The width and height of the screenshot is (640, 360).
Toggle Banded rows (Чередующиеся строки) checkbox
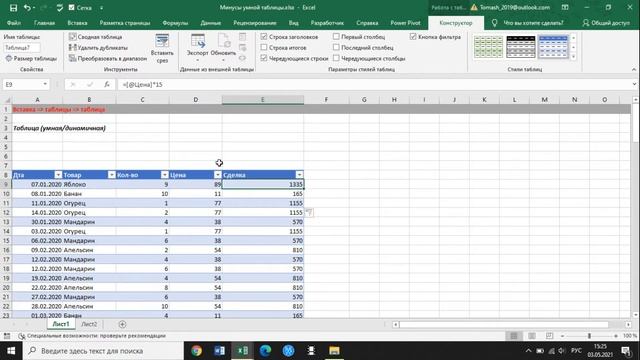click(x=264, y=58)
